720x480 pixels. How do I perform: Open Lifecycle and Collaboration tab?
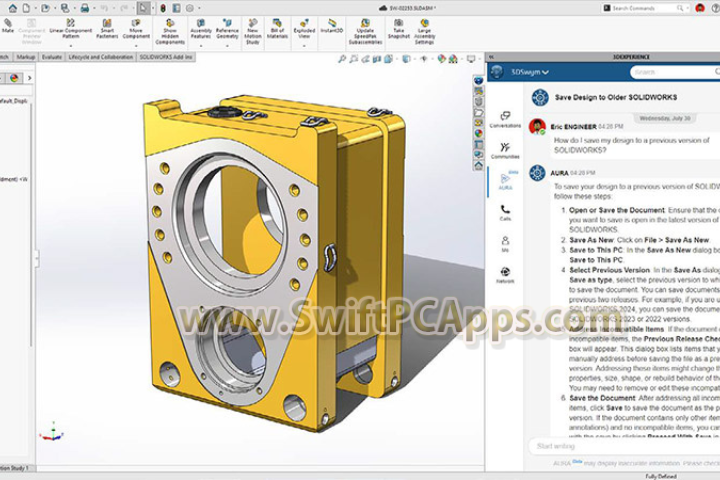(x=101, y=57)
